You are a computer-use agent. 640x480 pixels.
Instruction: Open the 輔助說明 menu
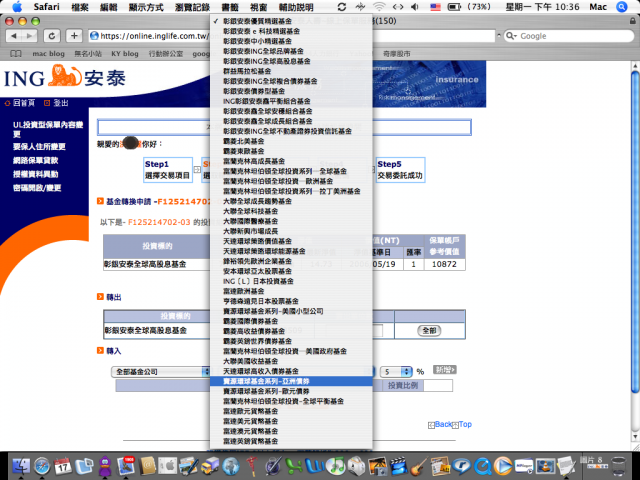[296, 7]
